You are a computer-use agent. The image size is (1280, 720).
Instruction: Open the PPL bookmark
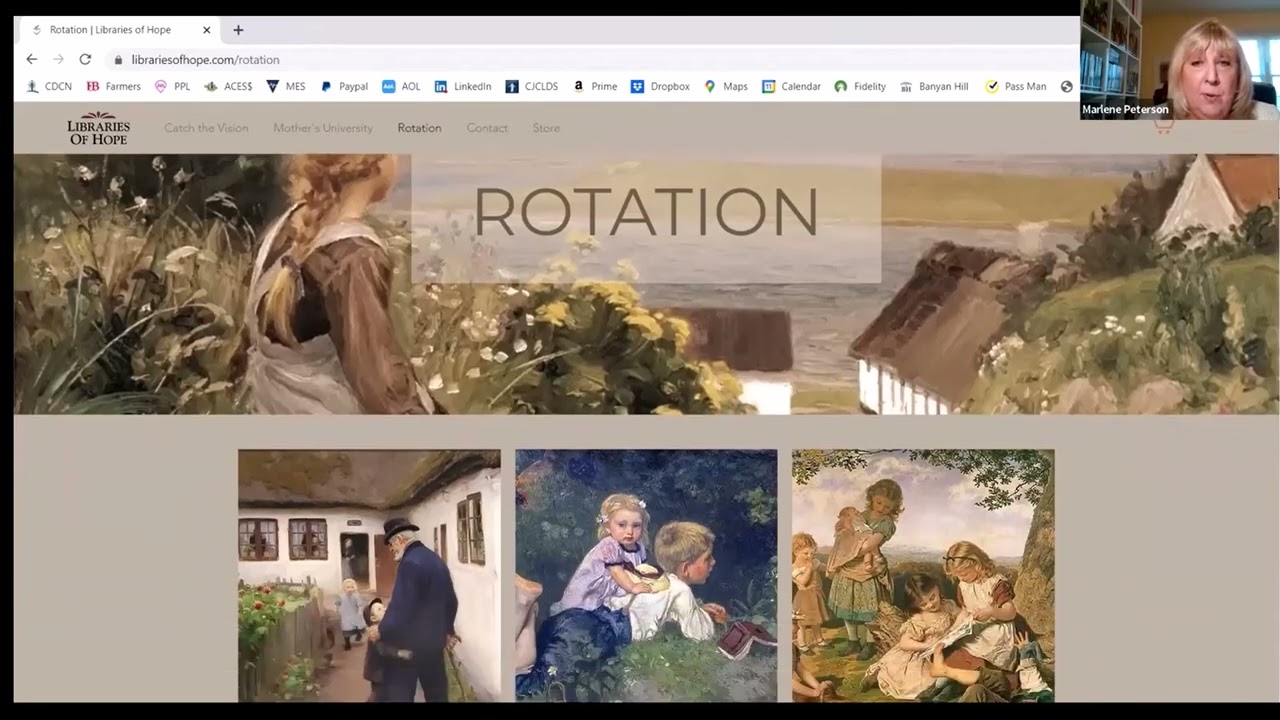coord(172,87)
